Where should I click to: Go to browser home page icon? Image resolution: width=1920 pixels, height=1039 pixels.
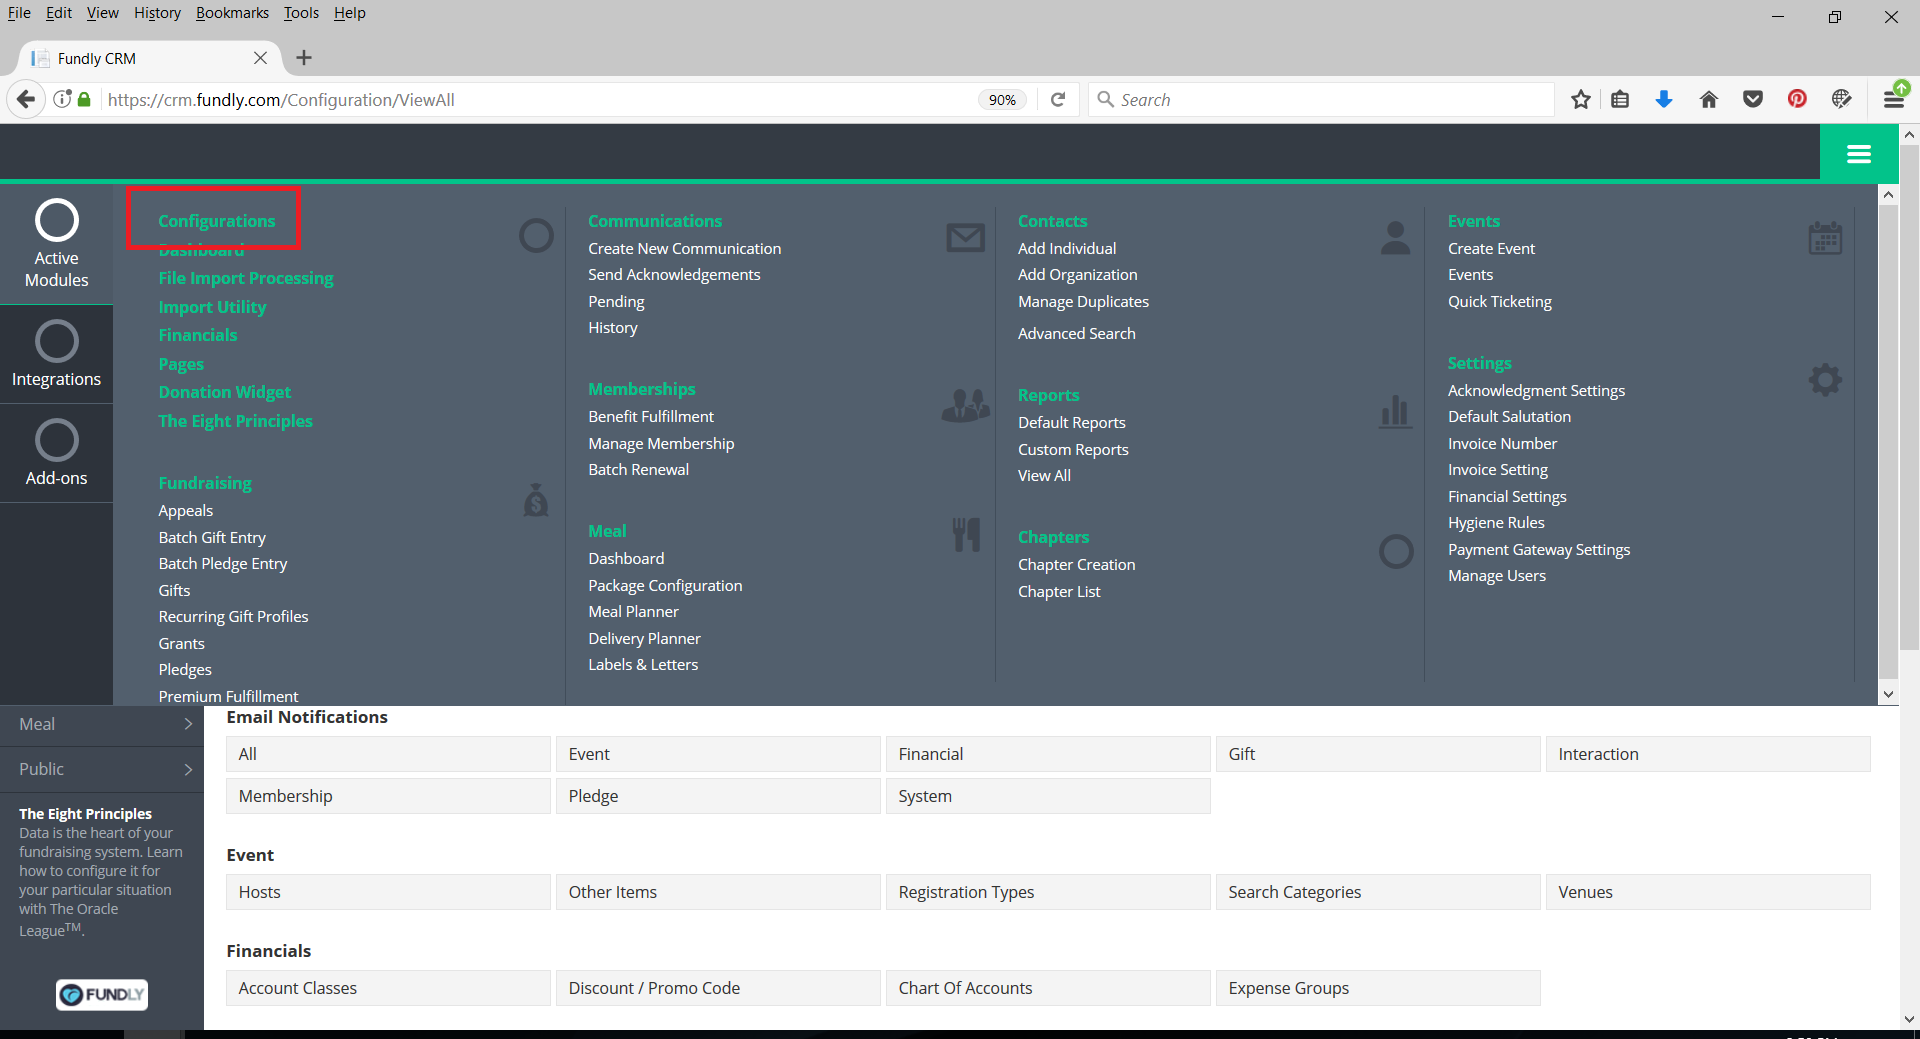(1708, 99)
